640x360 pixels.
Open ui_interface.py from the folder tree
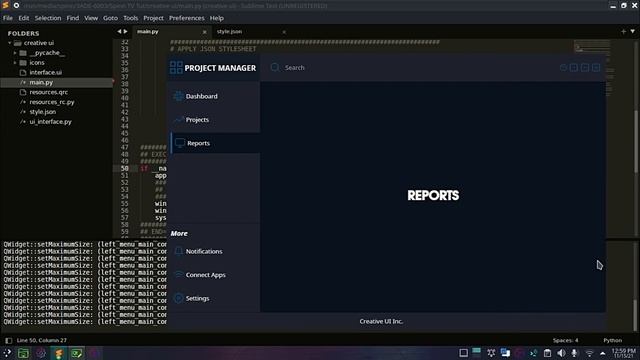point(50,122)
